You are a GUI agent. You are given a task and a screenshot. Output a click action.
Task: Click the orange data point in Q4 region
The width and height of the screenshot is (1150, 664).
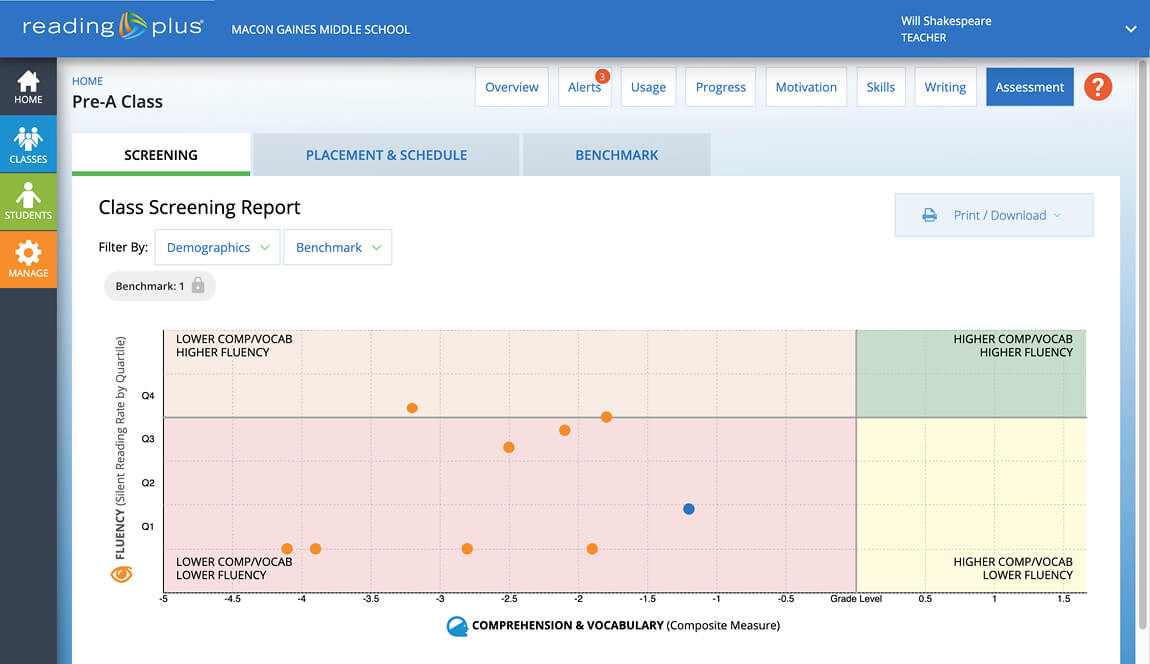[412, 408]
